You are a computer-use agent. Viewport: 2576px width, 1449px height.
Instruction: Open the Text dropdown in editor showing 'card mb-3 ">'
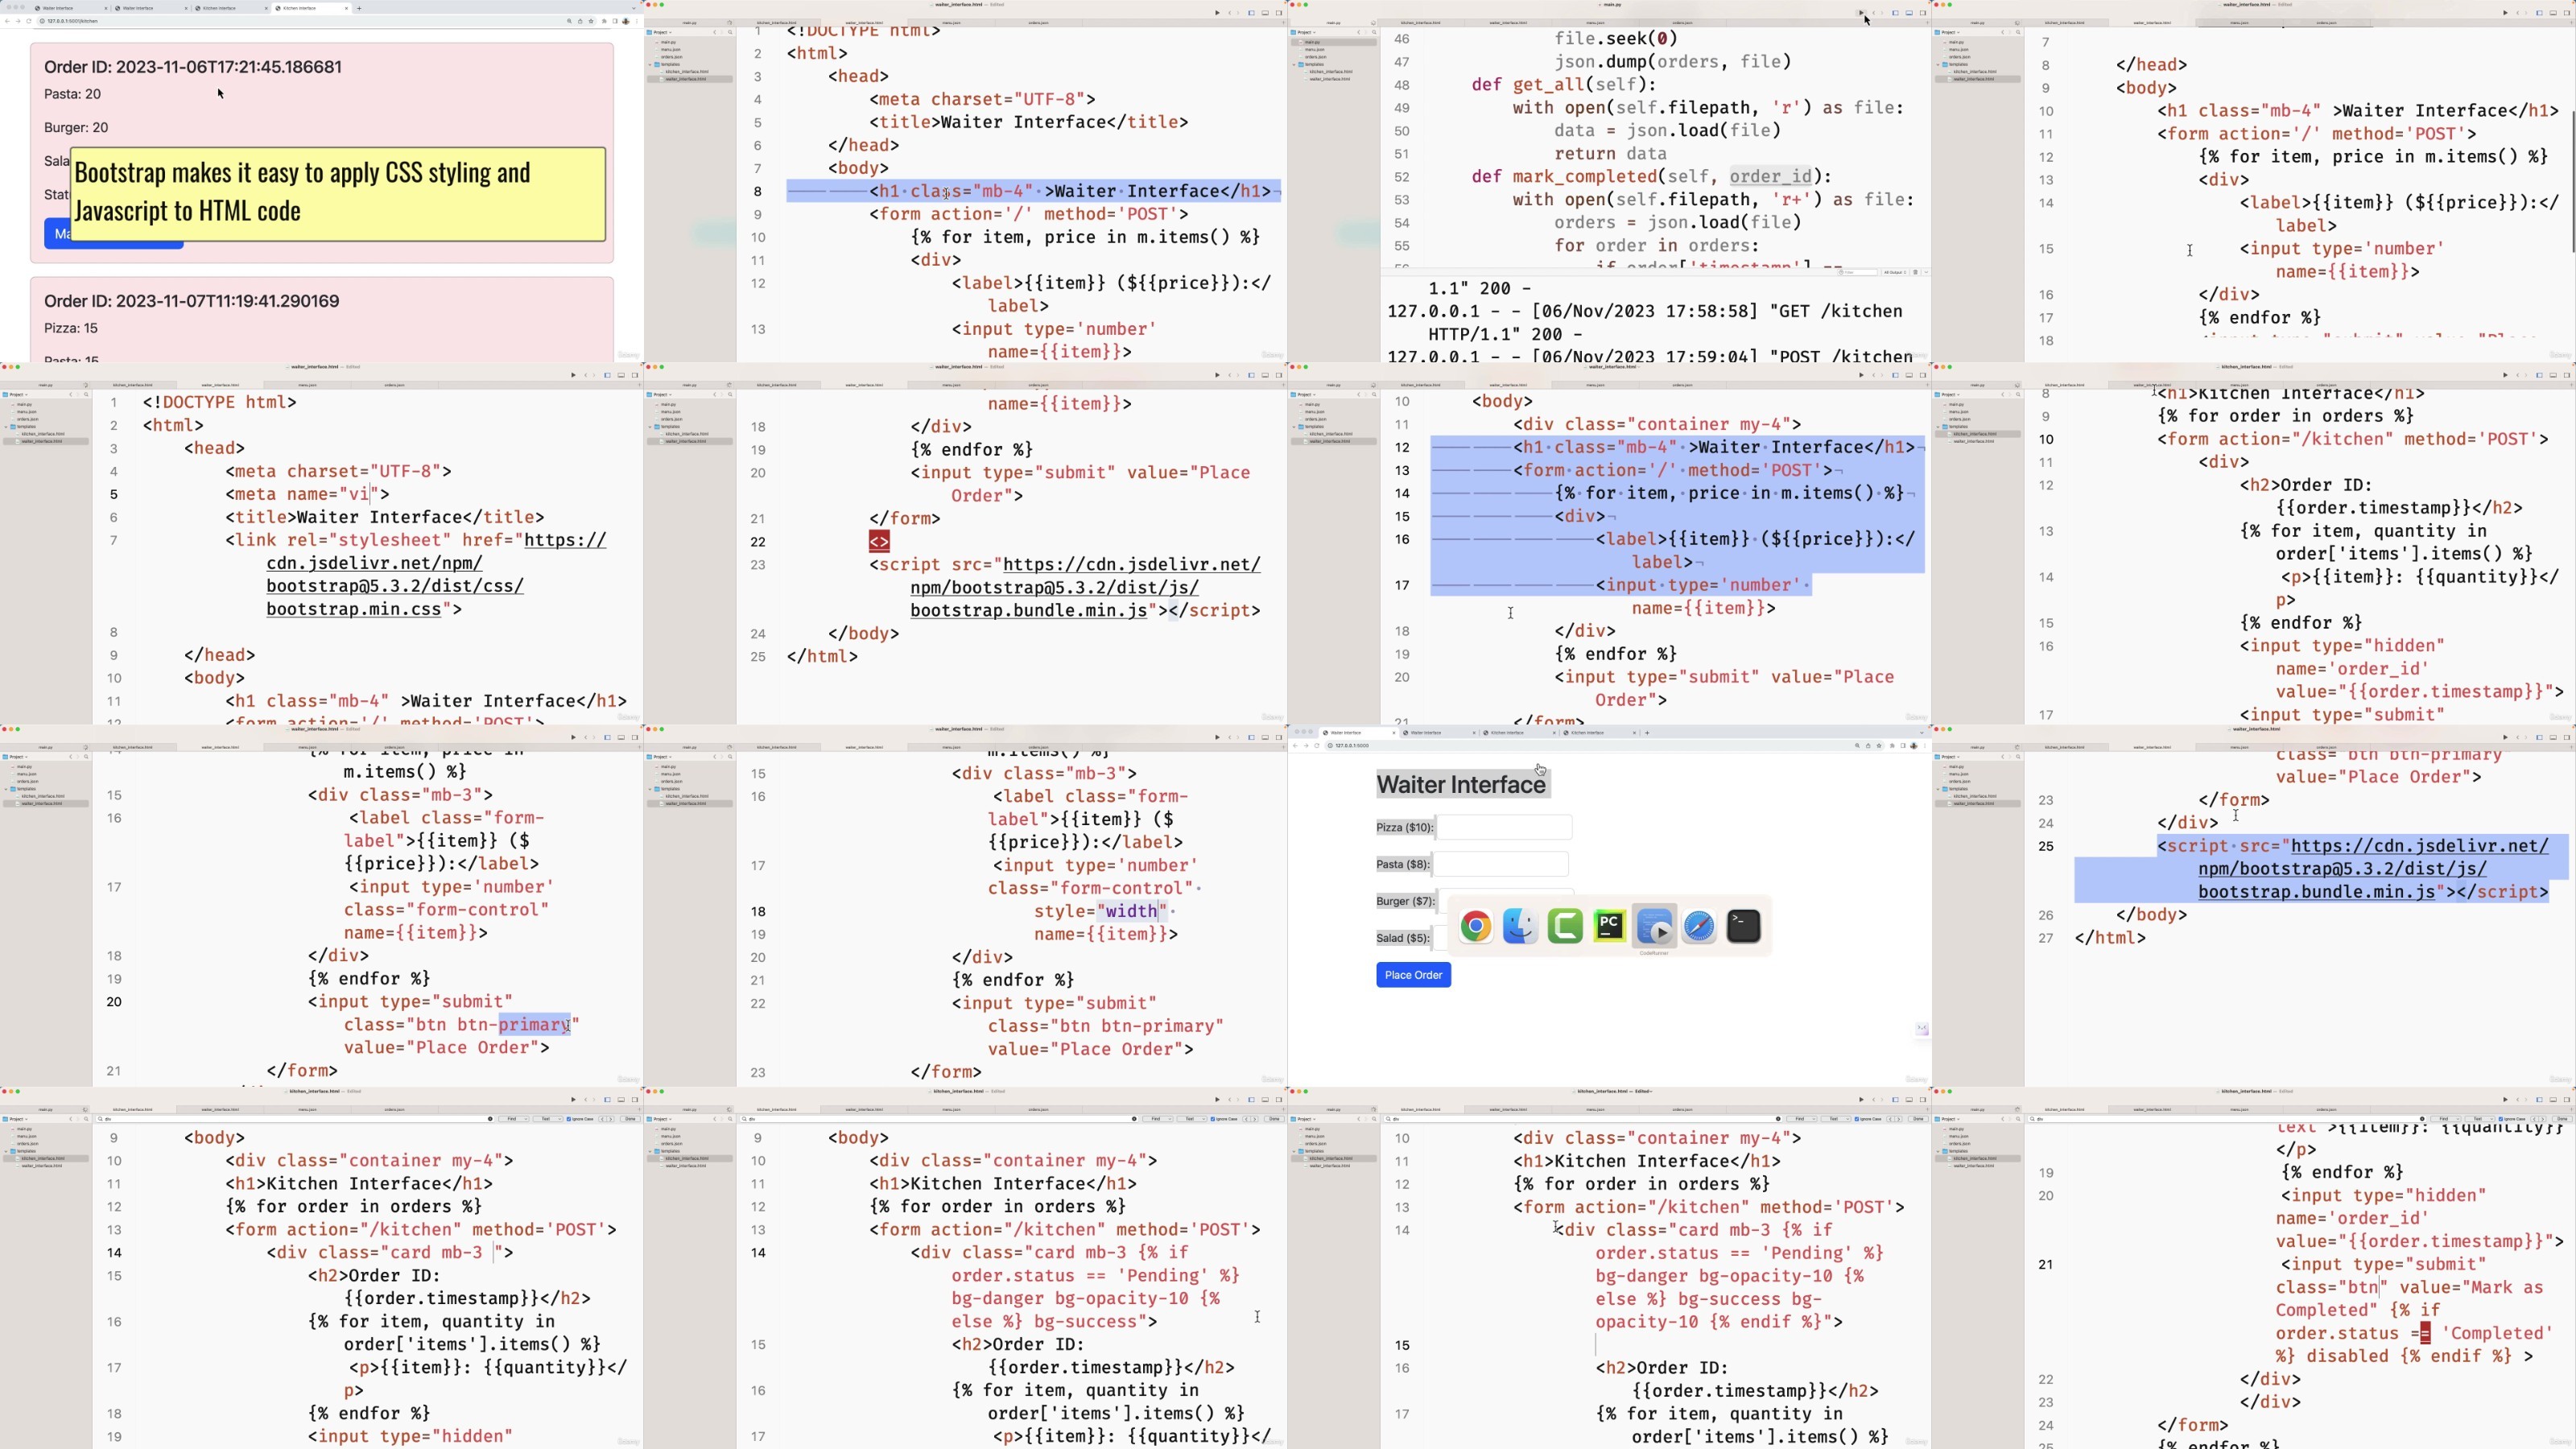click(x=547, y=1119)
